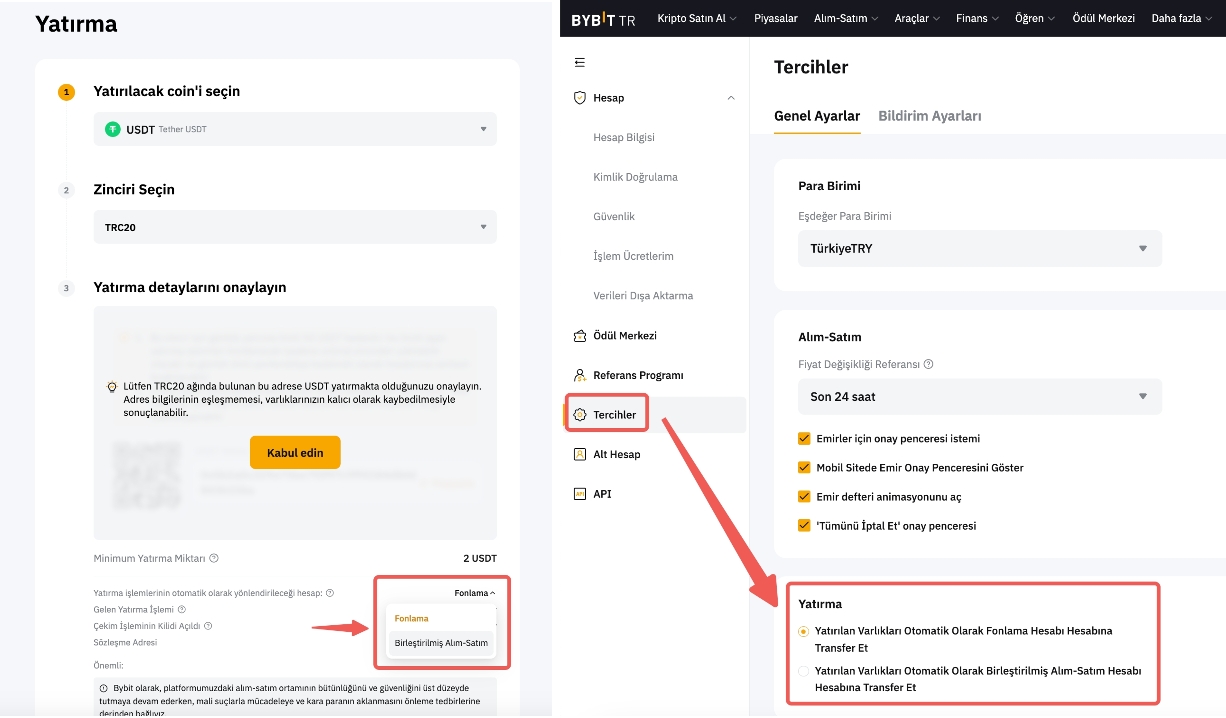
Task: Collapse the Hesap section chevron
Action: click(731, 98)
